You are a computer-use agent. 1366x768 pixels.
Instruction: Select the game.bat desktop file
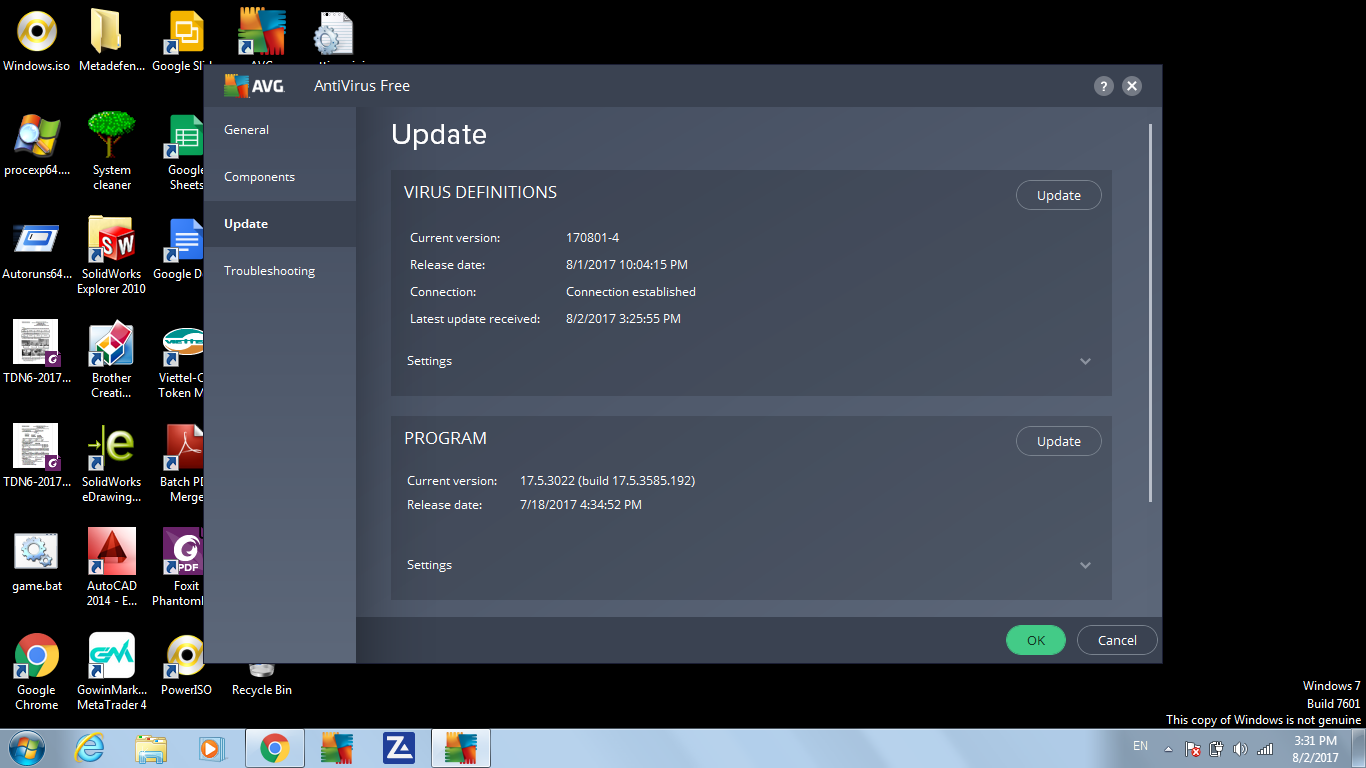[x=37, y=562]
